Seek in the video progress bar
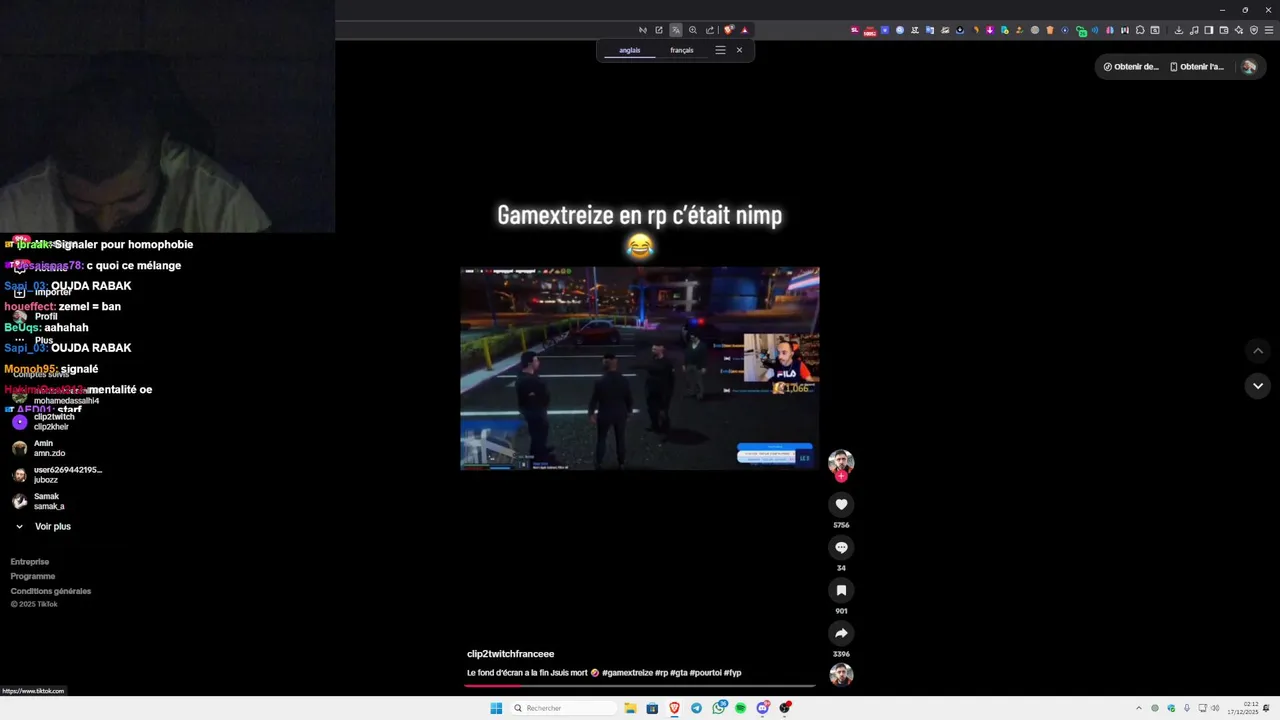Screen dimensions: 1280x720 click(x=640, y=686)
